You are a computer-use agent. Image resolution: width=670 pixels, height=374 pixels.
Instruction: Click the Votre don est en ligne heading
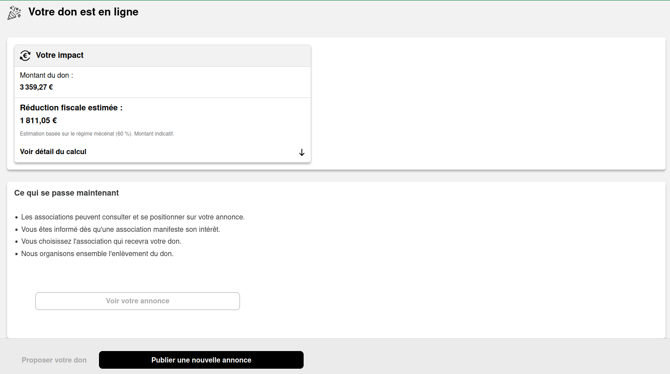coord(83,12)
